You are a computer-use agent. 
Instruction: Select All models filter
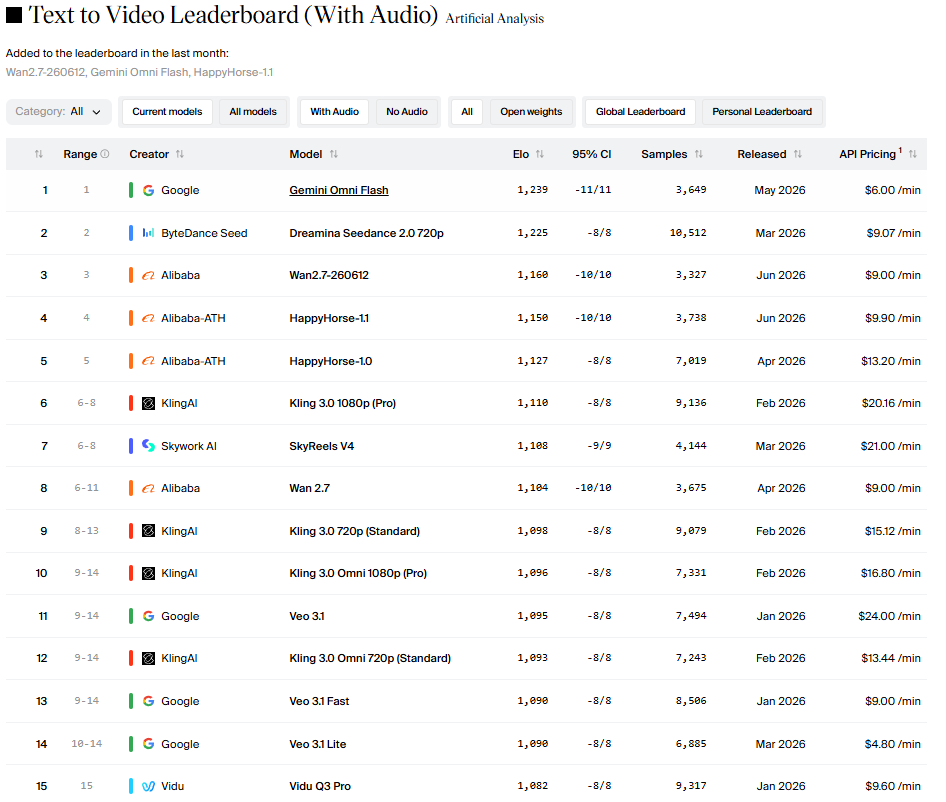[x=253, y=112]
